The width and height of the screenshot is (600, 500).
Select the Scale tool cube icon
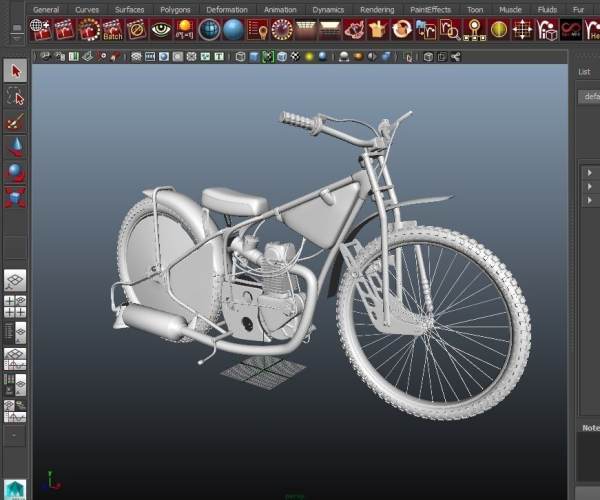(15, 197)
